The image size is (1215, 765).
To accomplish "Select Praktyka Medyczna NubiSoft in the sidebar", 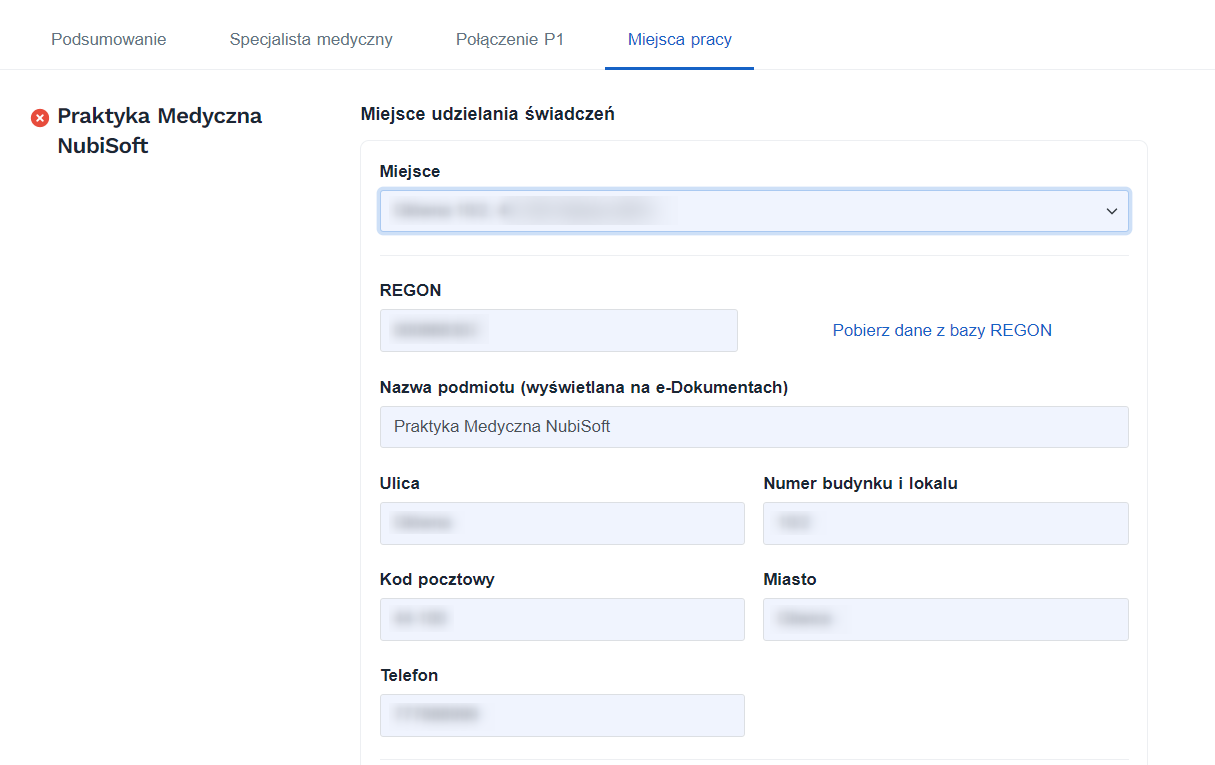I will pos(160,130).
